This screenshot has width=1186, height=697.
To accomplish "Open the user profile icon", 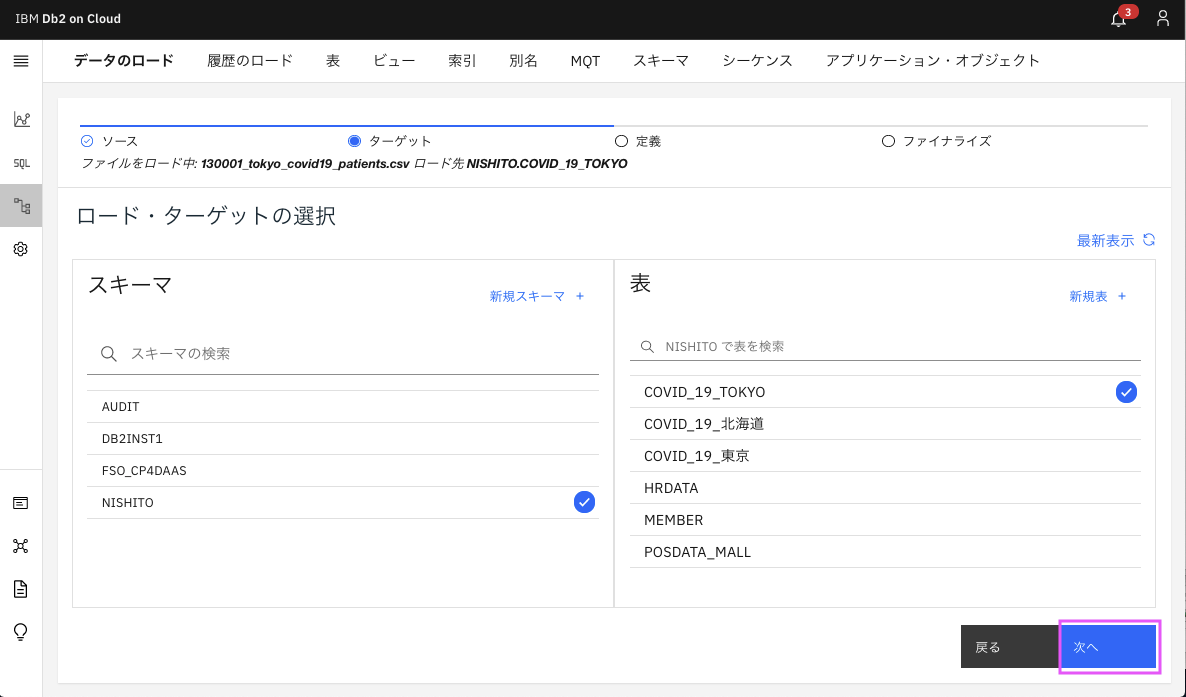I will tap(1163, 19).
